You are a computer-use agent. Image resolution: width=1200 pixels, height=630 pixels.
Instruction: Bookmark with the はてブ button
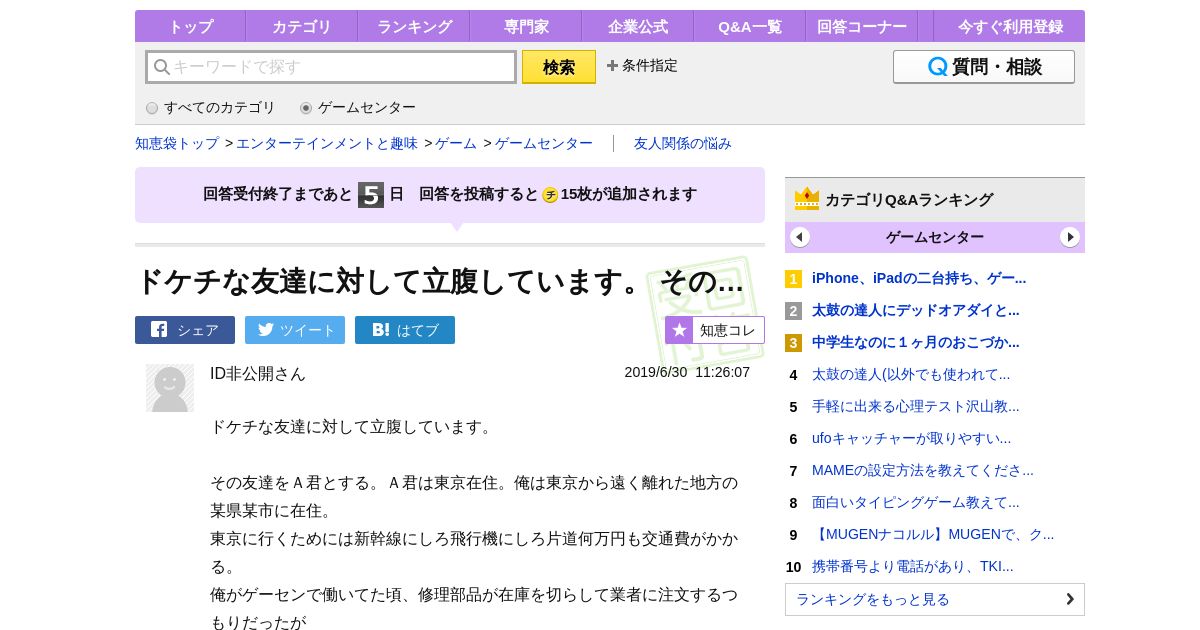405,330
